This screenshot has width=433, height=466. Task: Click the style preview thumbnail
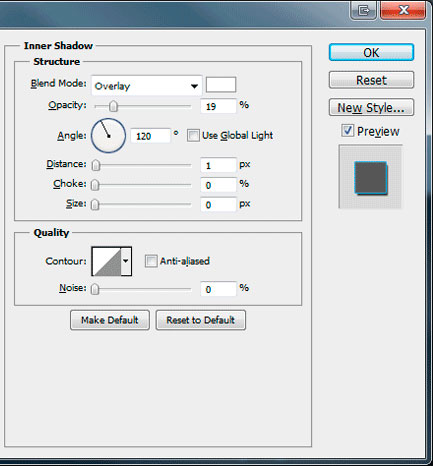[370, 177]
